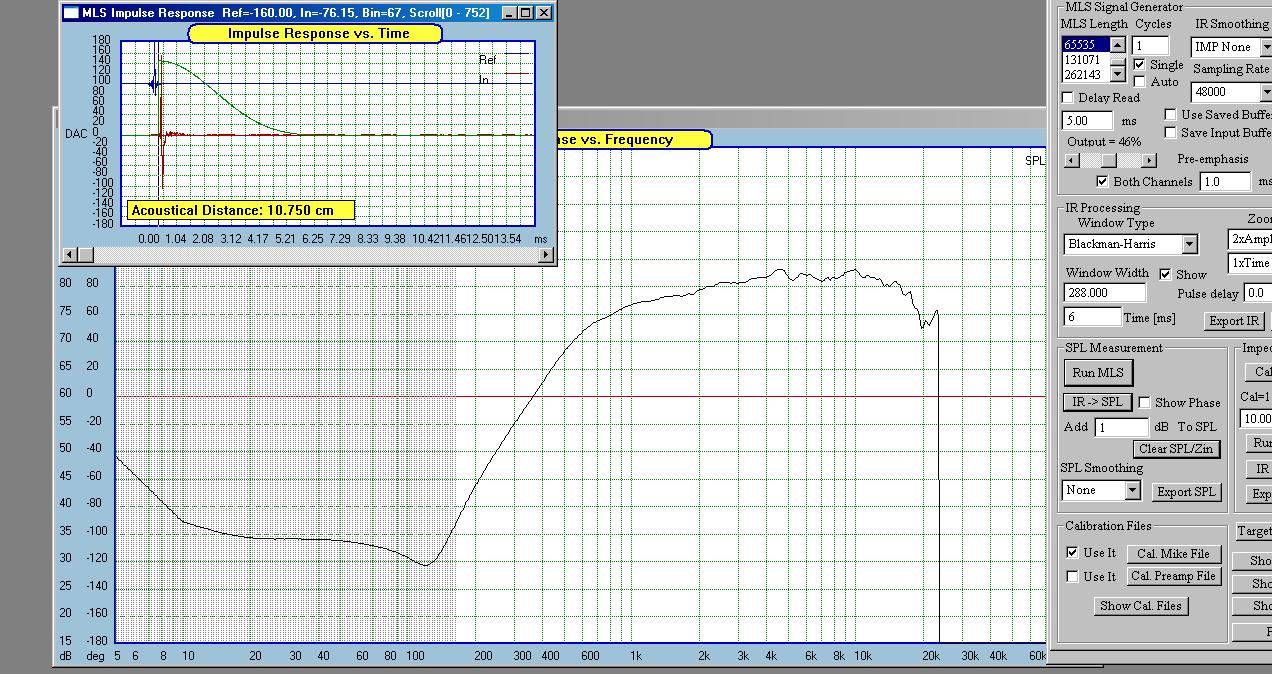Click the Show Cal. Files button
This screenshot has width=1272, height=674.
tap(1141, 605)
